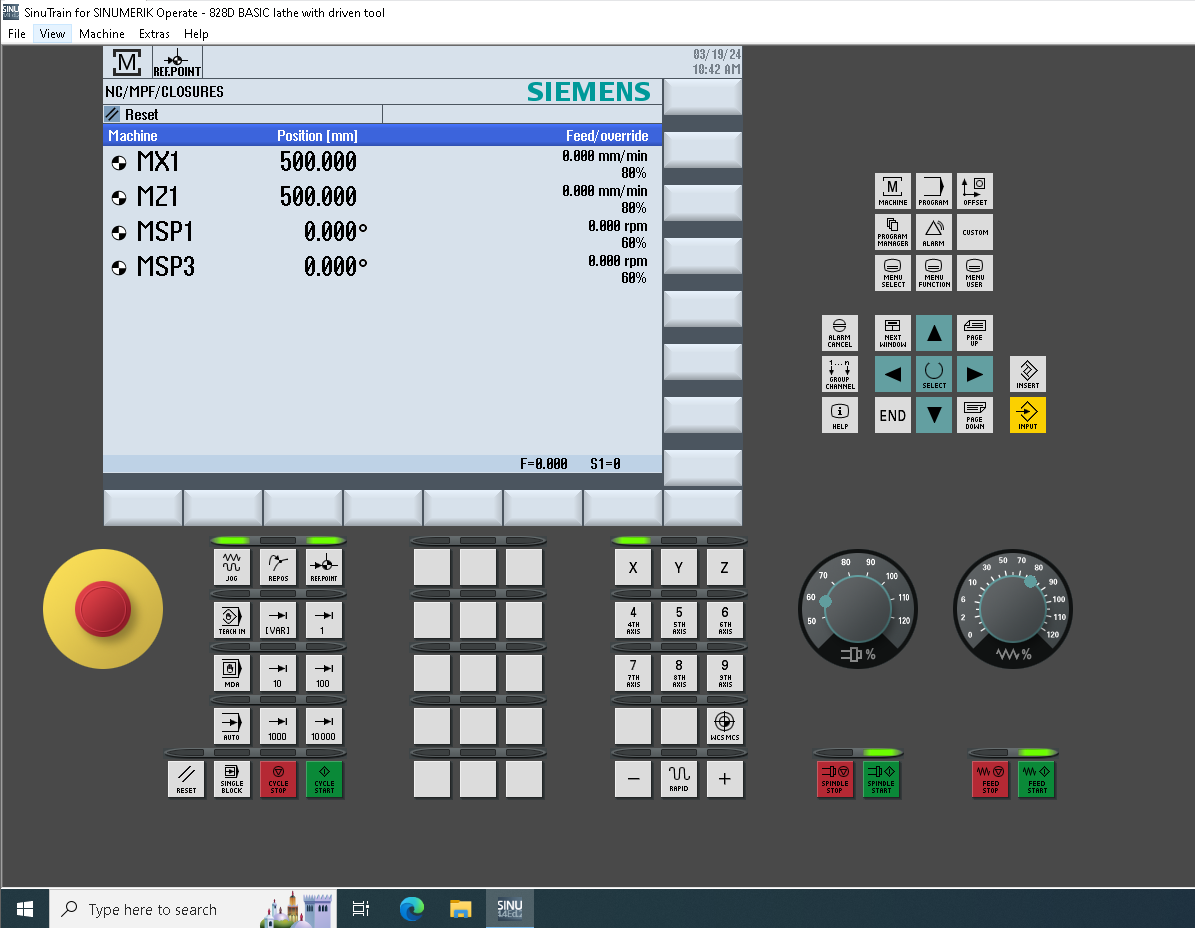Open the ALARM key

pos(934,232)
